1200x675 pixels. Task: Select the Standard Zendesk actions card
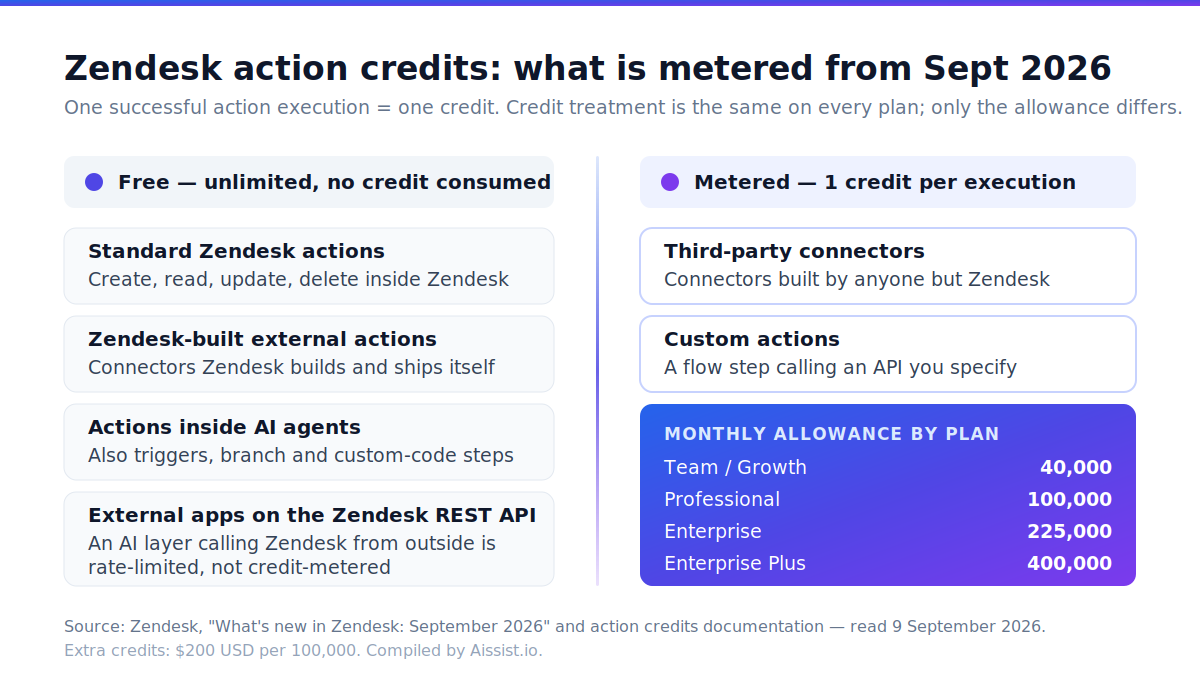coord(309,266)
